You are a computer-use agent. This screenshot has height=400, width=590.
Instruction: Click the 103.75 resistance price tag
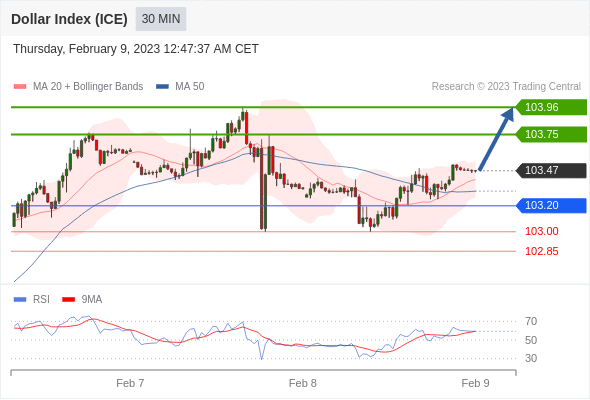pyautogui.click(x=551, y=134)
